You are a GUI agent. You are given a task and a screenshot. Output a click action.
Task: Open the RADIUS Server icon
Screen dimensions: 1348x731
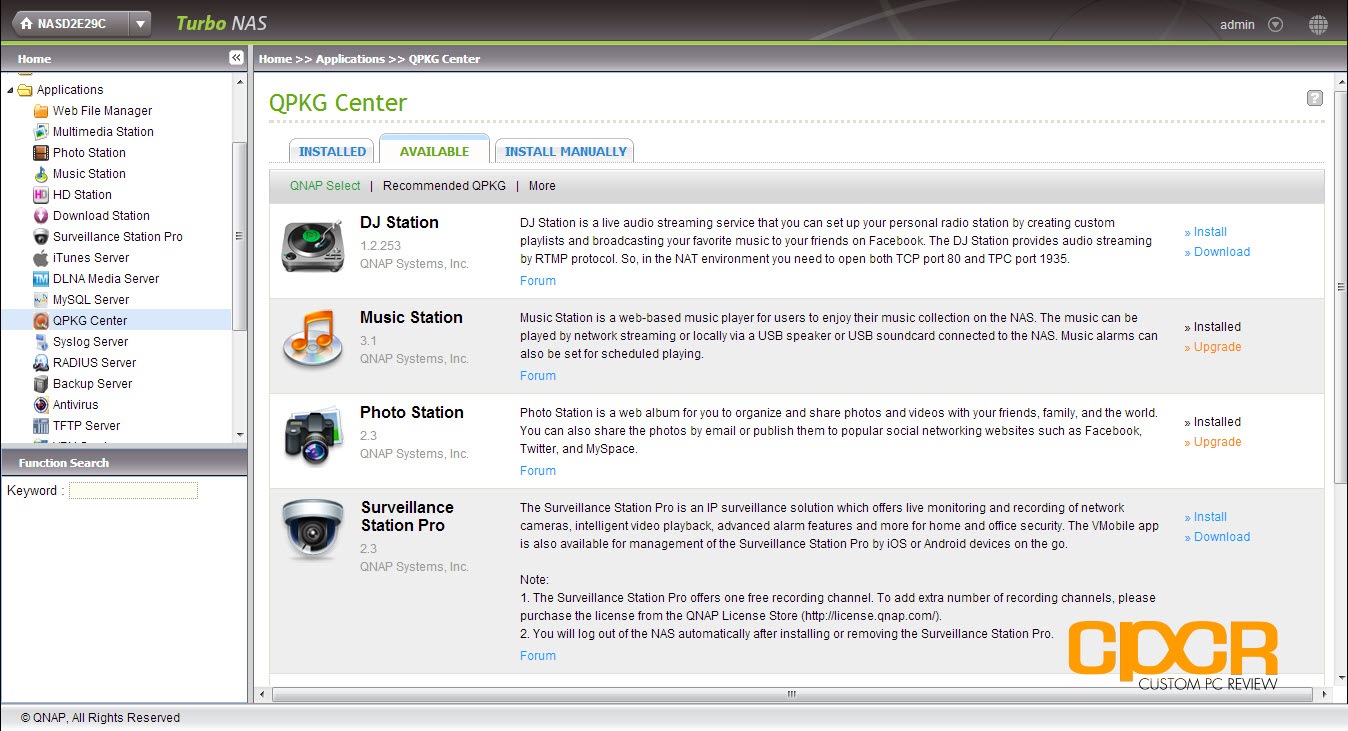[41, 363]
